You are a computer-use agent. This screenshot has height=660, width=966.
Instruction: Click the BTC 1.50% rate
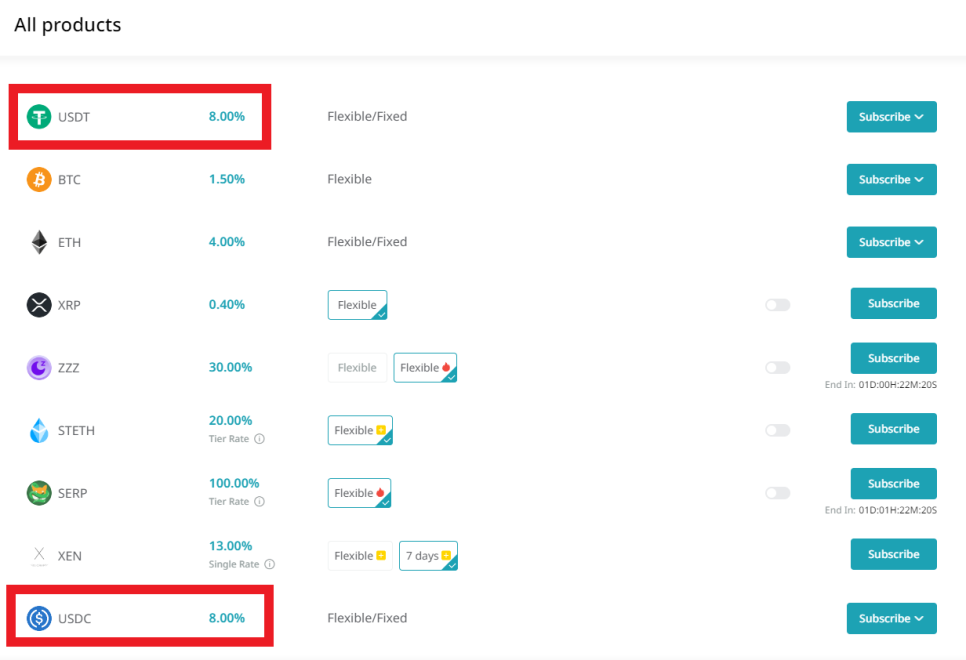[227, 179]
